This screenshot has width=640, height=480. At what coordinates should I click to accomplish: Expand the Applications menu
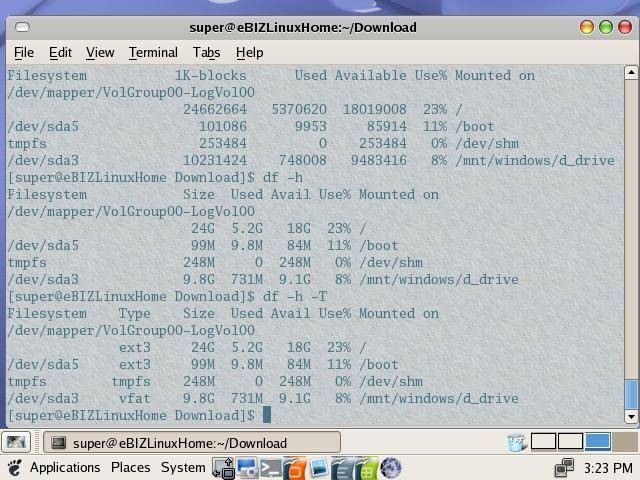64,468
